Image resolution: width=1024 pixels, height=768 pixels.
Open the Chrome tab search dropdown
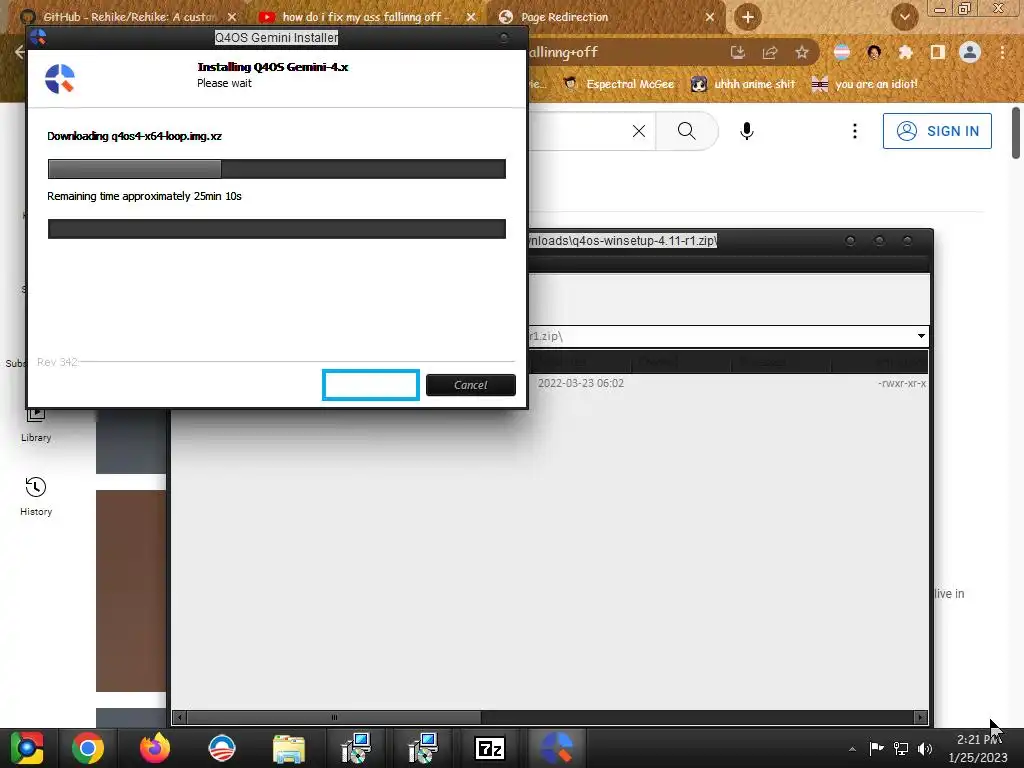click(x=904, y=17)
